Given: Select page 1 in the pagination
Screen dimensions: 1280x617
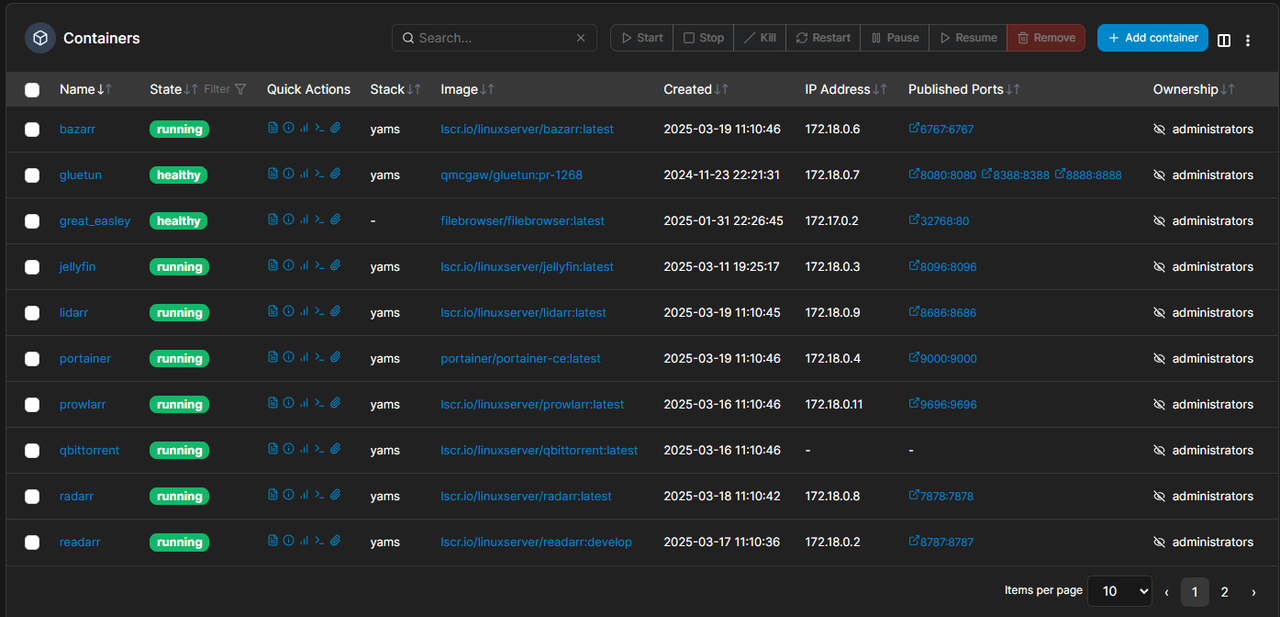Looking at the screenshot, I should click(1194, 592).
